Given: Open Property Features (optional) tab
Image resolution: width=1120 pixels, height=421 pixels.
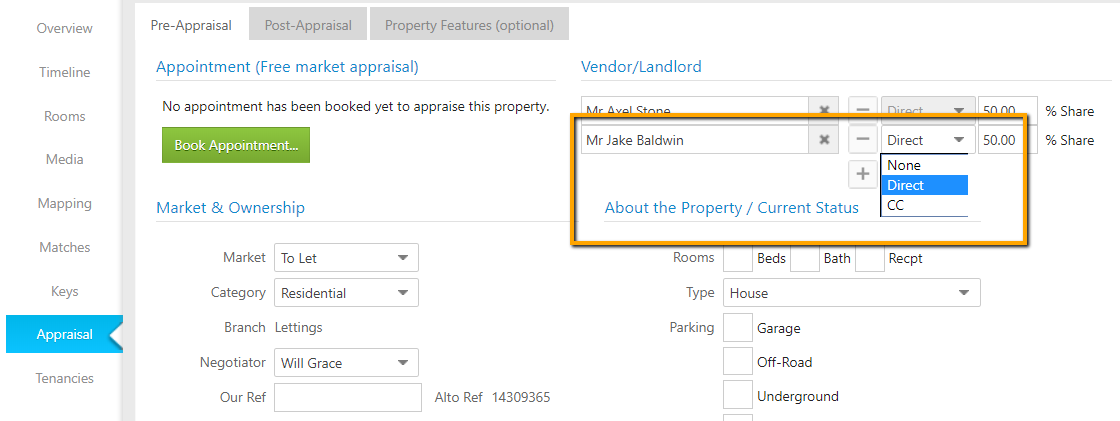Looking at the screenshot, I should pos(469,25).
